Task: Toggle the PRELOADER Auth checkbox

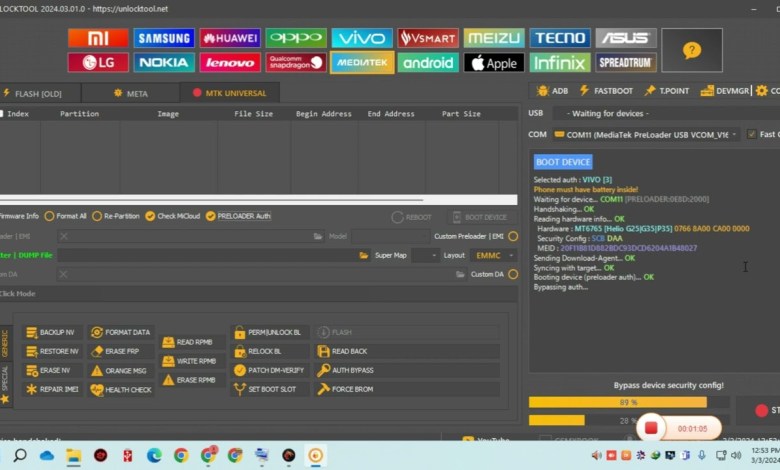Action: [211, 216]
